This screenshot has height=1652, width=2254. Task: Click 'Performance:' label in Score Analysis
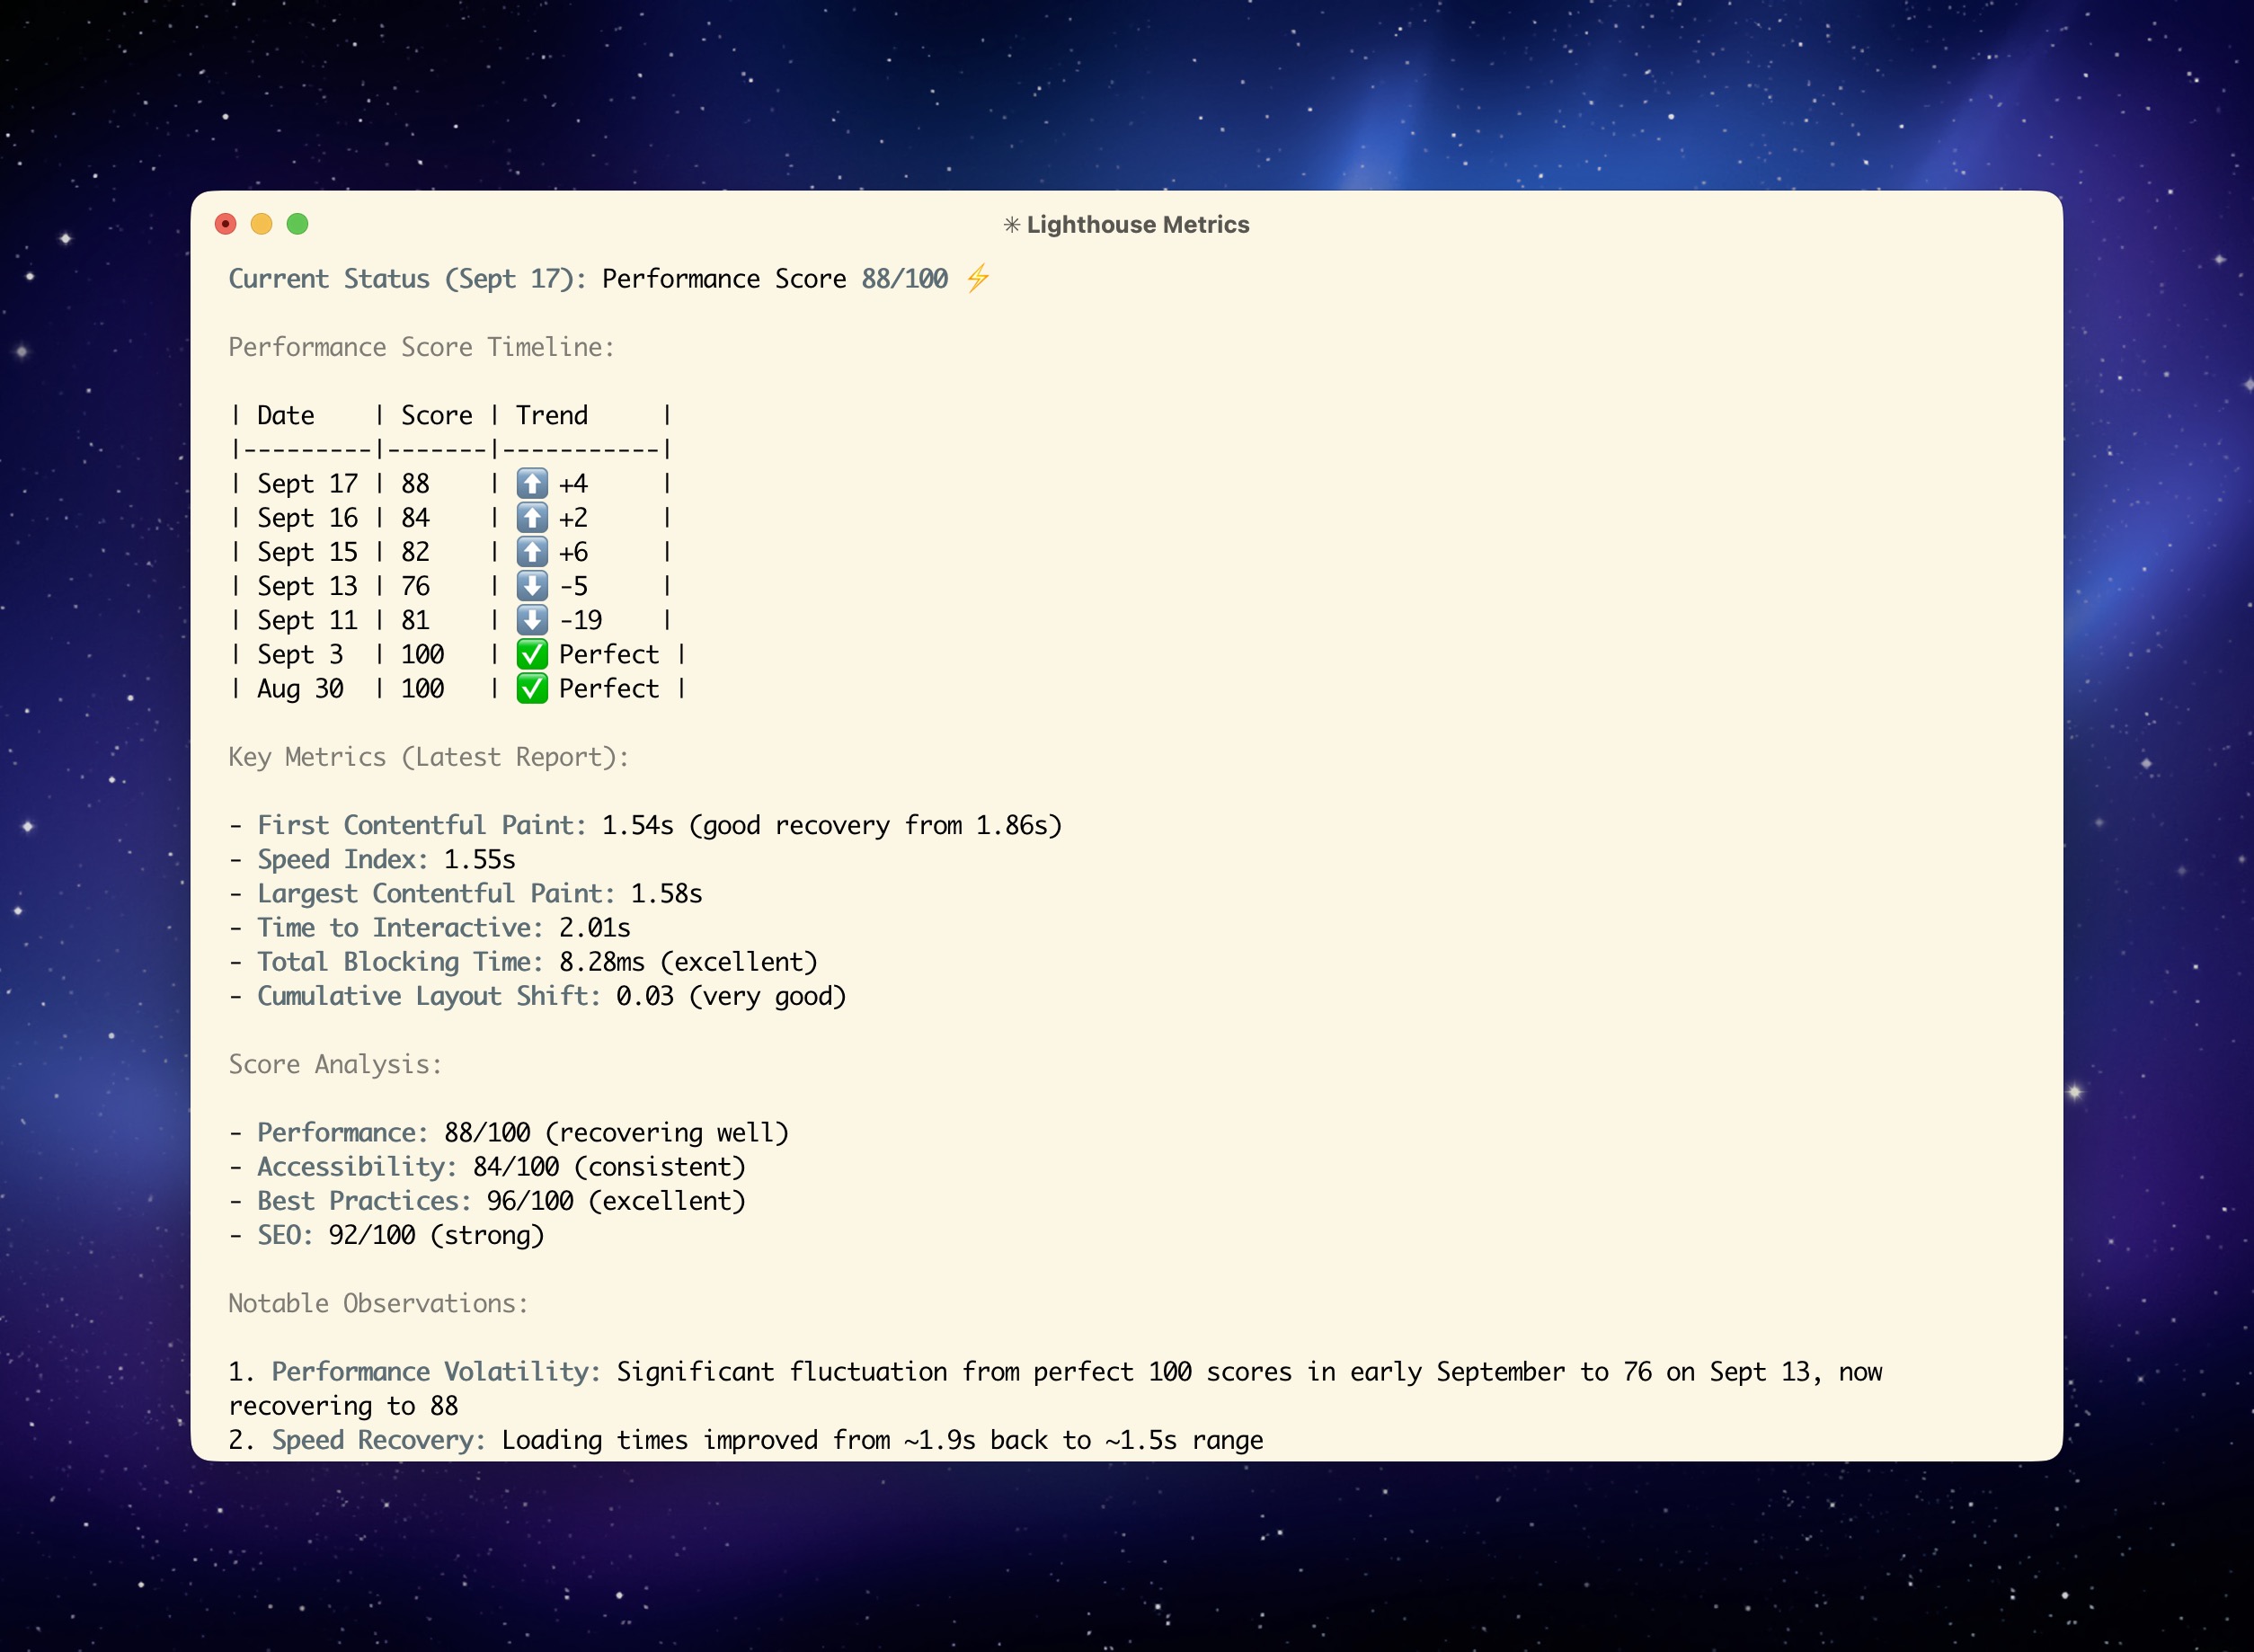pyautogui.click(x=343, y=1133)
